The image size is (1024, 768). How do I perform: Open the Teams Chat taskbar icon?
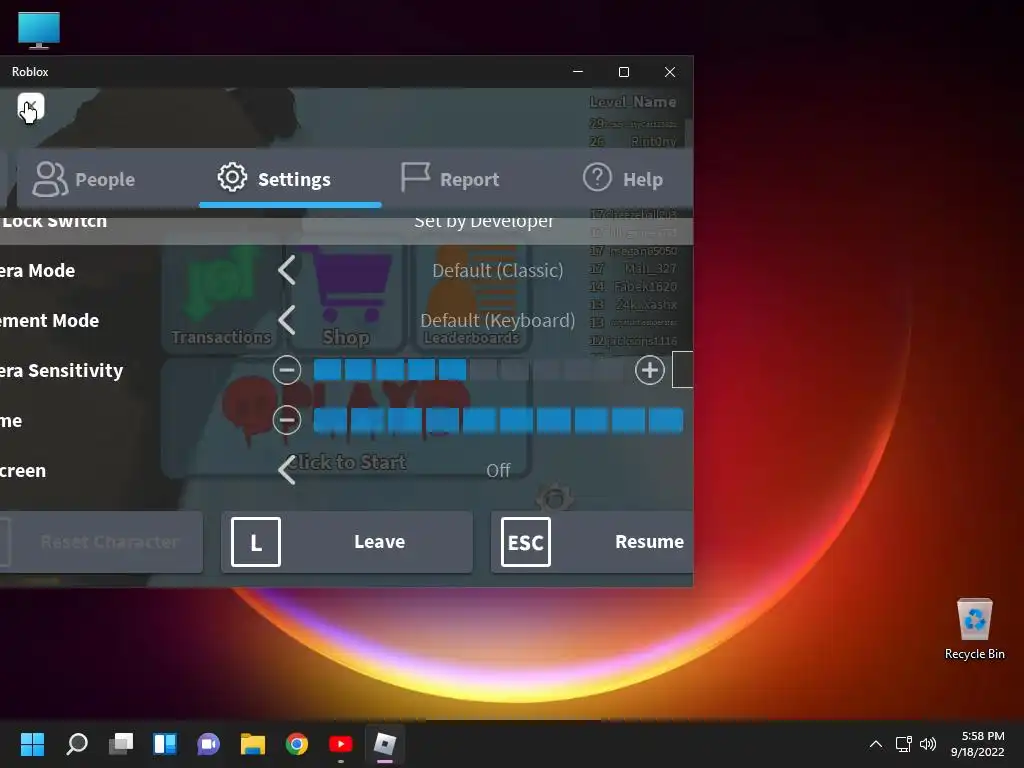pos(208,744)
